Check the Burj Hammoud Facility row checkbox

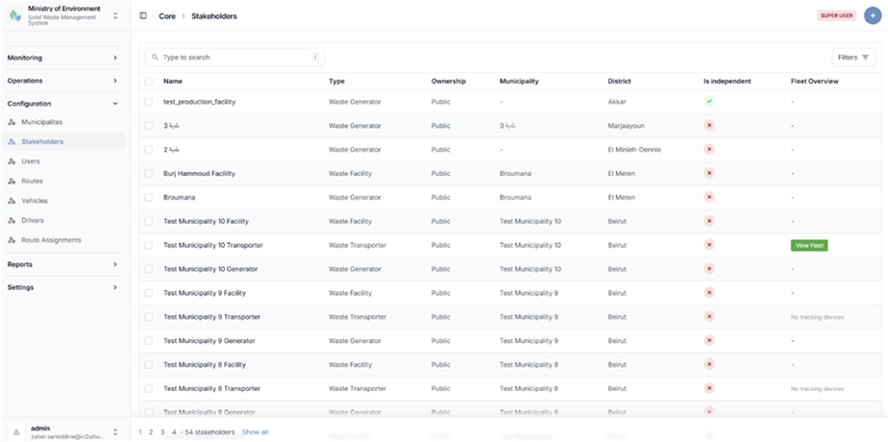(148, 173)
